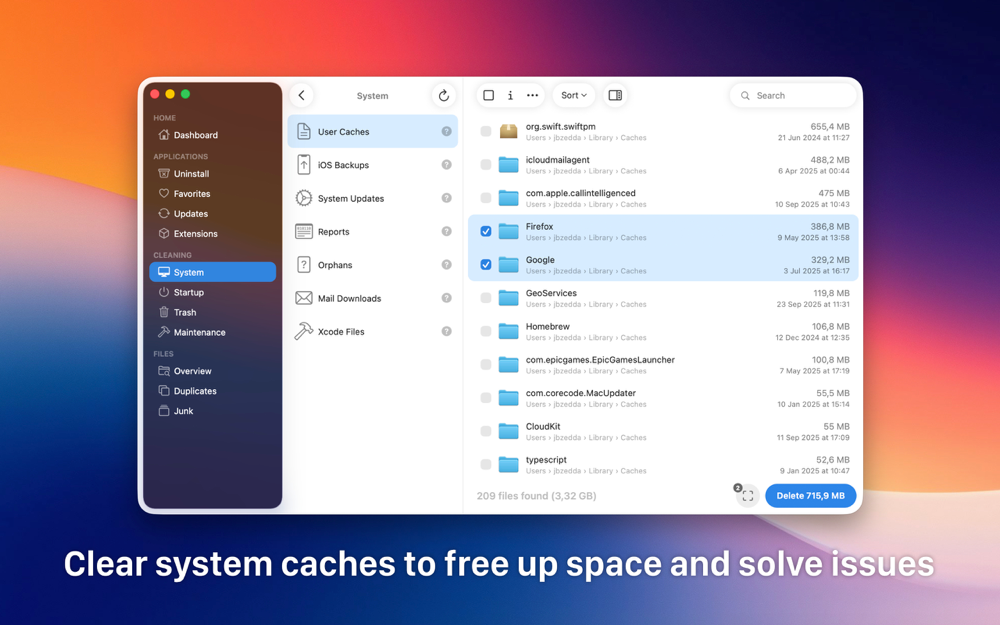
Task: Open the Sort dropdown
Action: click(x=573, y=96)
